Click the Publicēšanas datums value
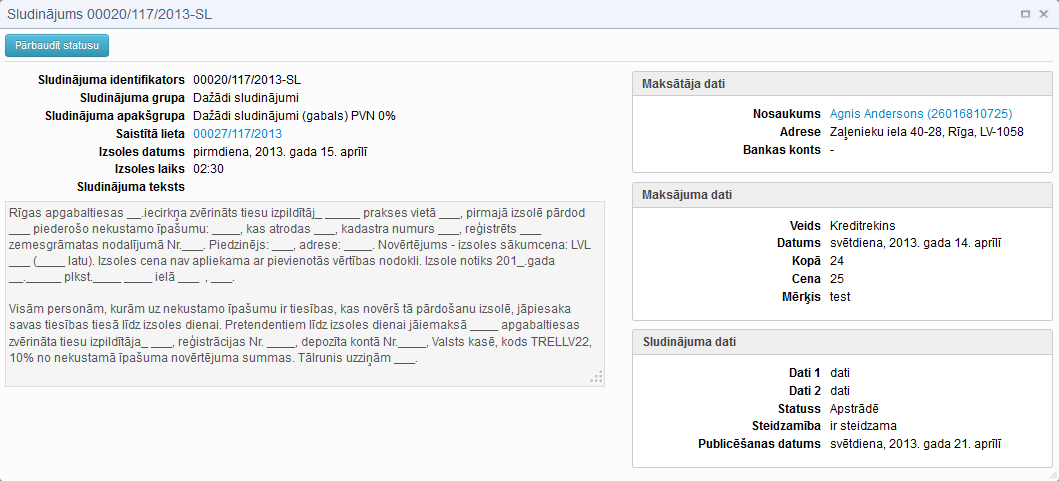The width and height of the screenshot is (1059, 481). 915,444
